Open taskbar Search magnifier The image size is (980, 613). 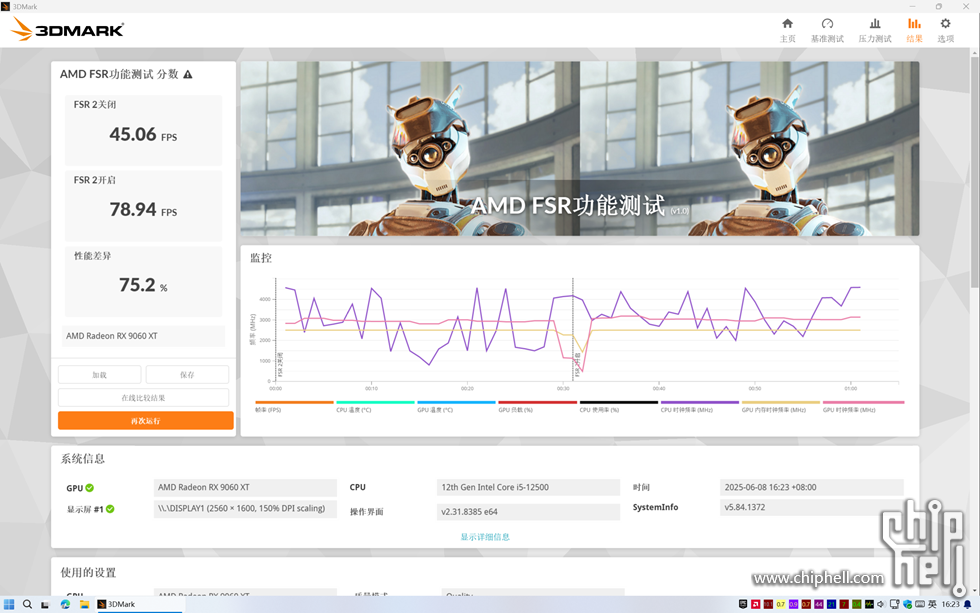(x=27, y=604)
